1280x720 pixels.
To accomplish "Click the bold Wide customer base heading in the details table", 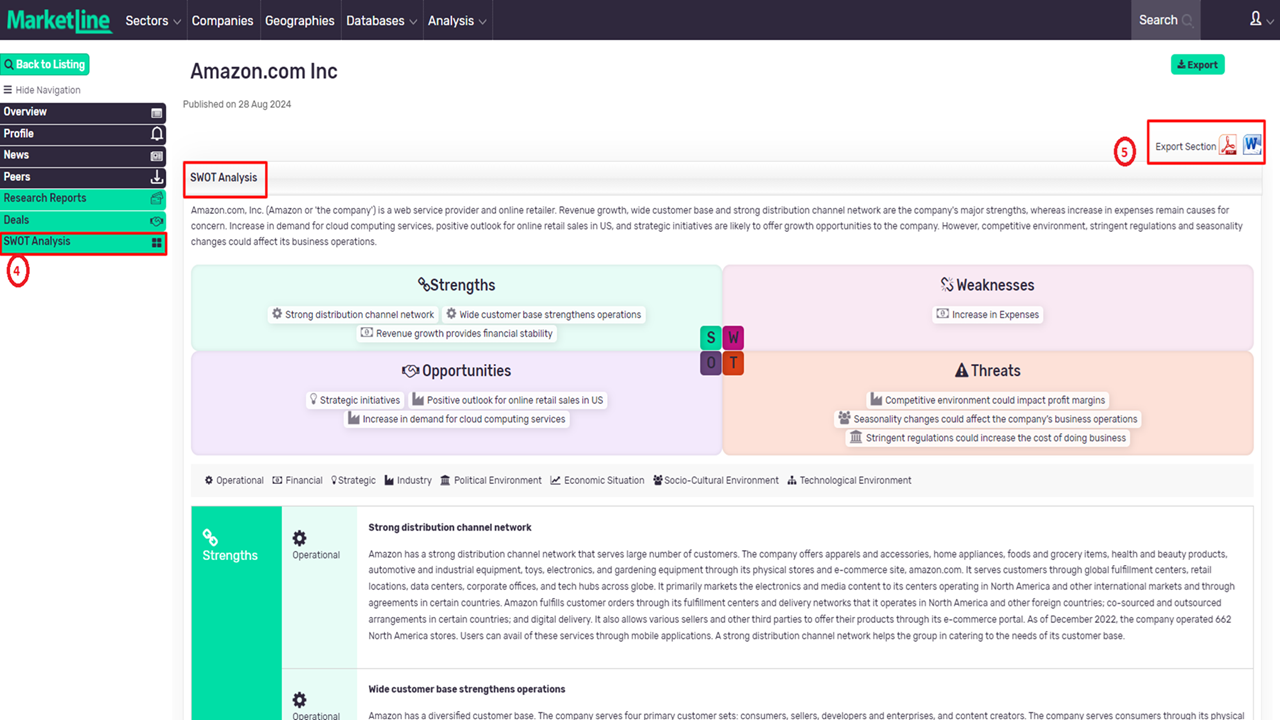I will coord(467,689).
